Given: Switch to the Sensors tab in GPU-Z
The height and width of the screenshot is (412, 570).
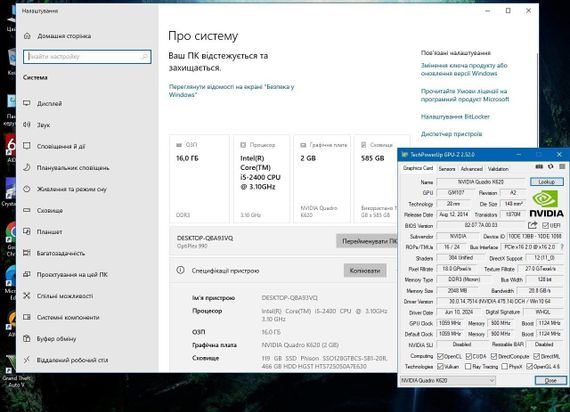Looking at the screenshot, I should 447,169.
